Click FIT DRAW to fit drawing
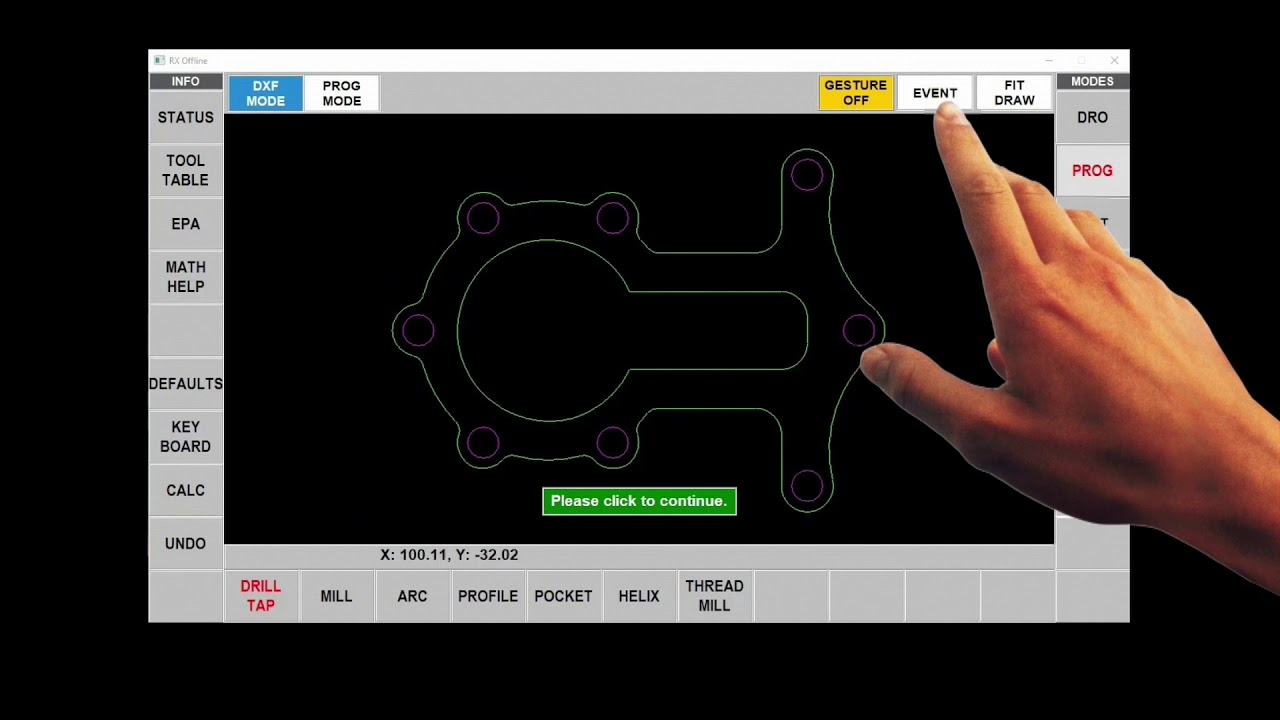 click(1014, 93)
